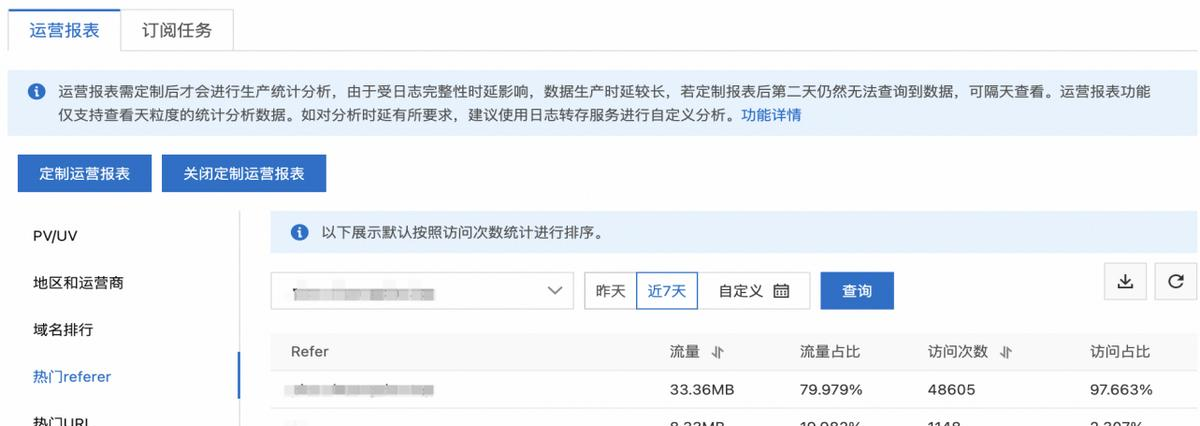Select 地区和运营商 in sidebar
This screenshot has width=1200, height=426.
click(x=78, y=283)
